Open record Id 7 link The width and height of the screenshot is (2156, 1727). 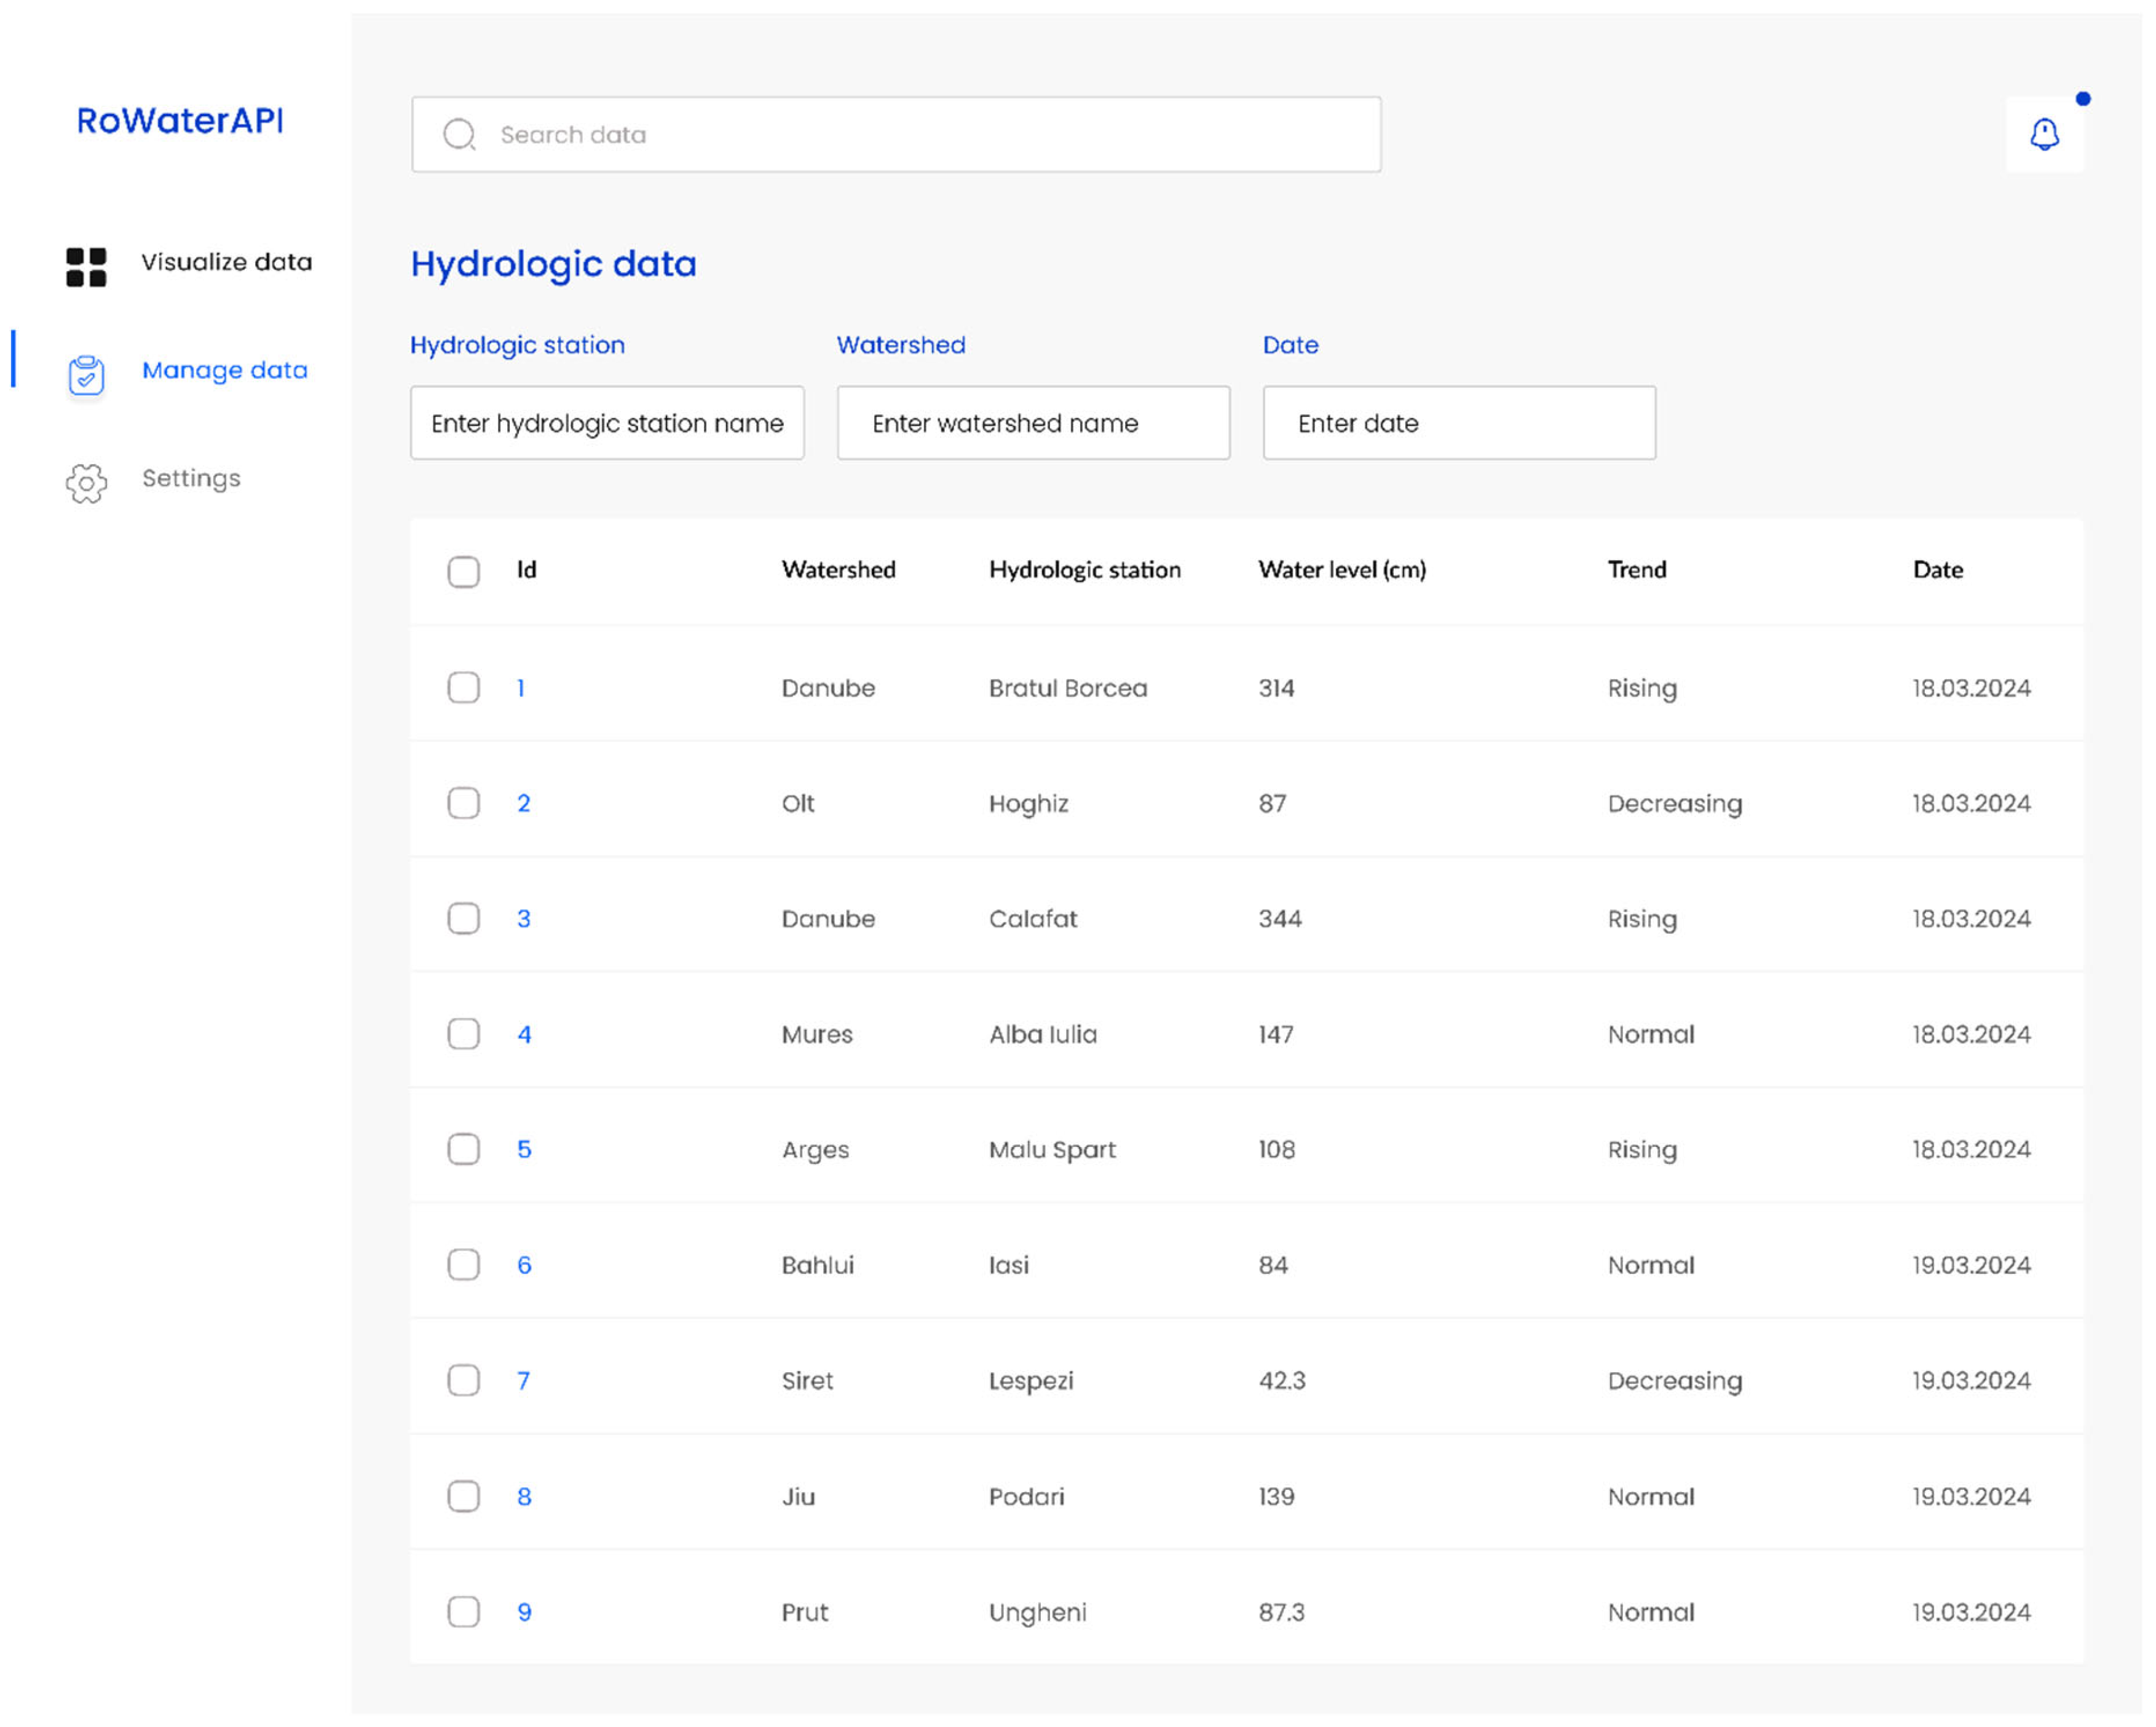(523, 1381)
